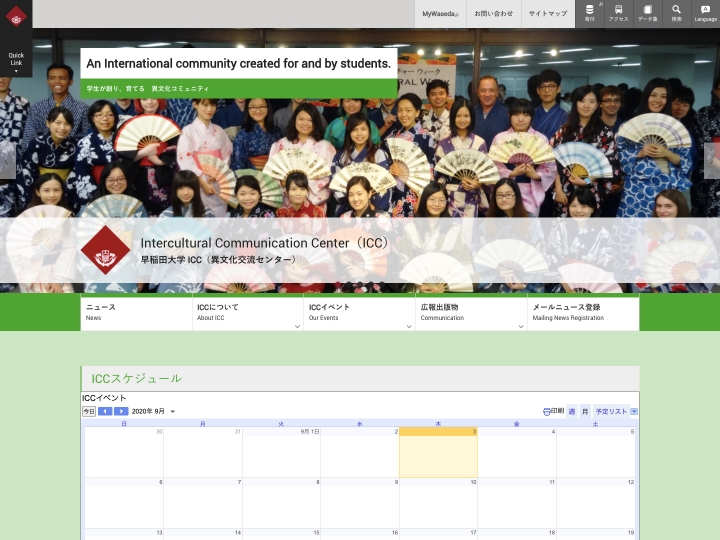Screen dimensions: 720x540
Task: Open お問い合わせ contact link
Action: (x=494, y=14)
